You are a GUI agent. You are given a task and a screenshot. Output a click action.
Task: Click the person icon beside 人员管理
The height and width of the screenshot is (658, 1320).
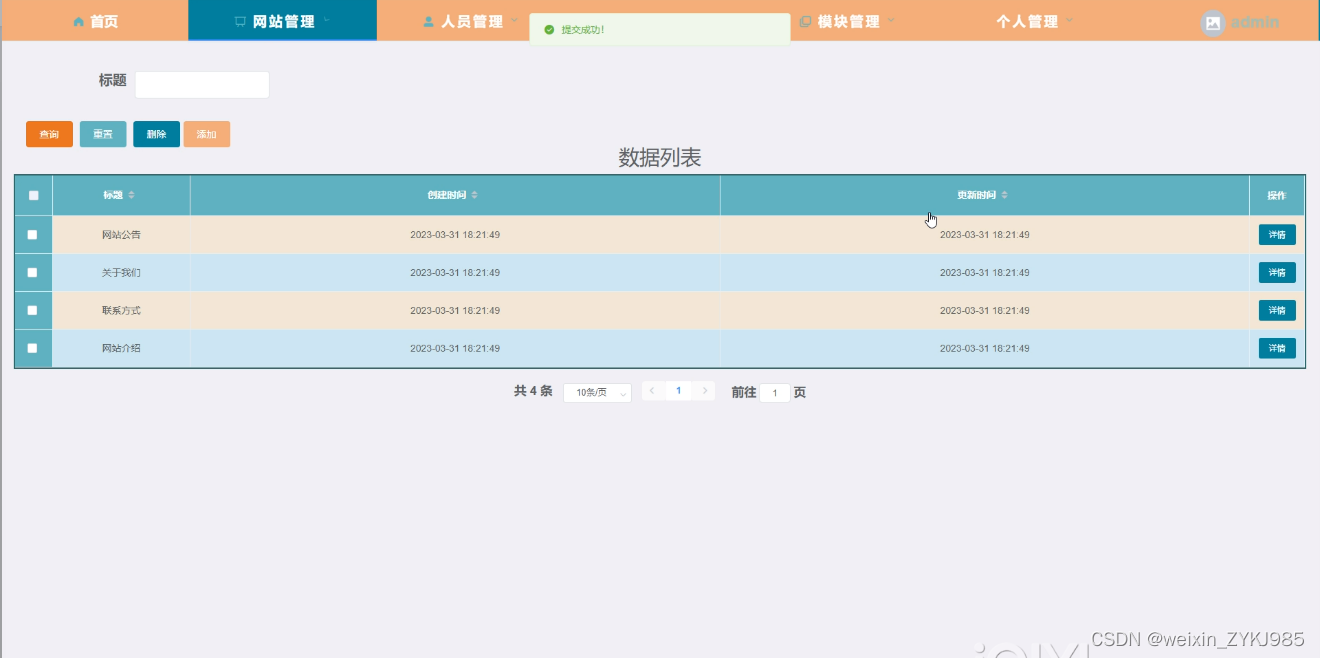point(427,20)
